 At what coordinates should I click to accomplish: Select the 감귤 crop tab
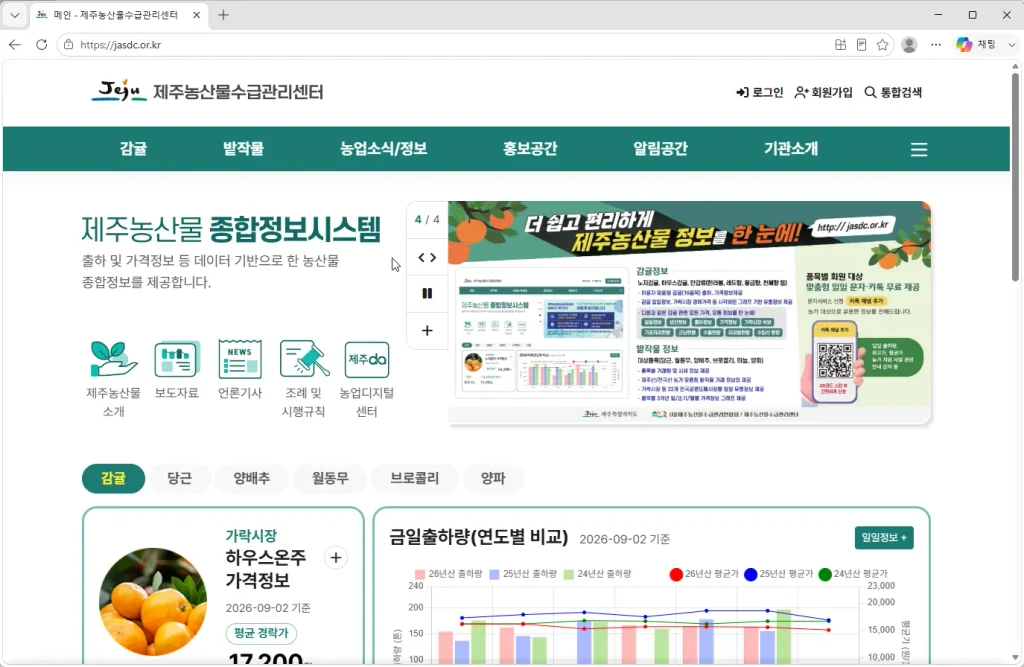tap(113, 478)
